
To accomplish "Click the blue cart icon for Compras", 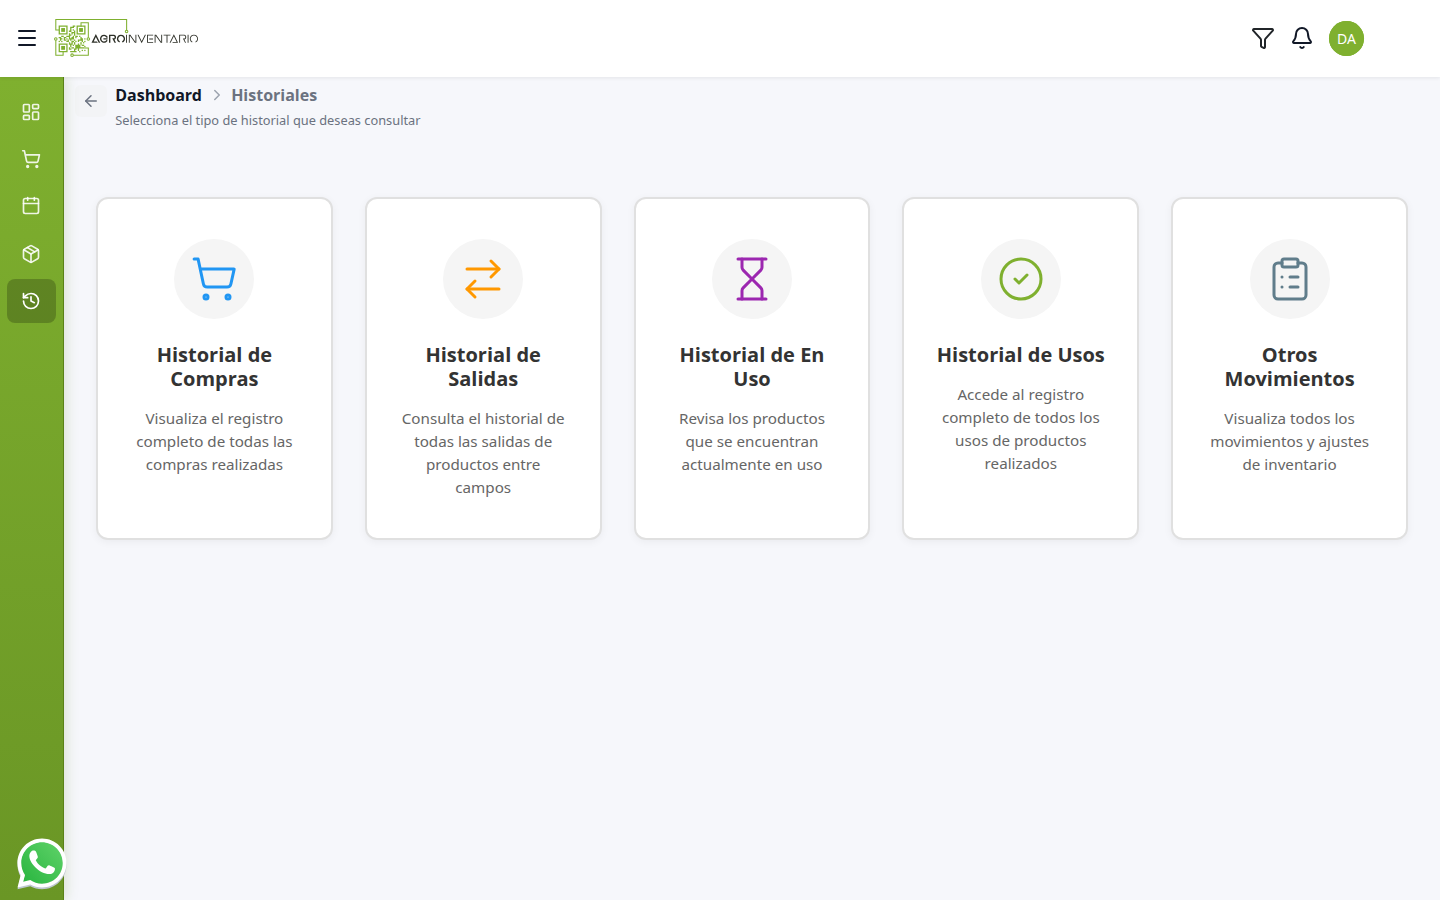I will coord(214,279).
